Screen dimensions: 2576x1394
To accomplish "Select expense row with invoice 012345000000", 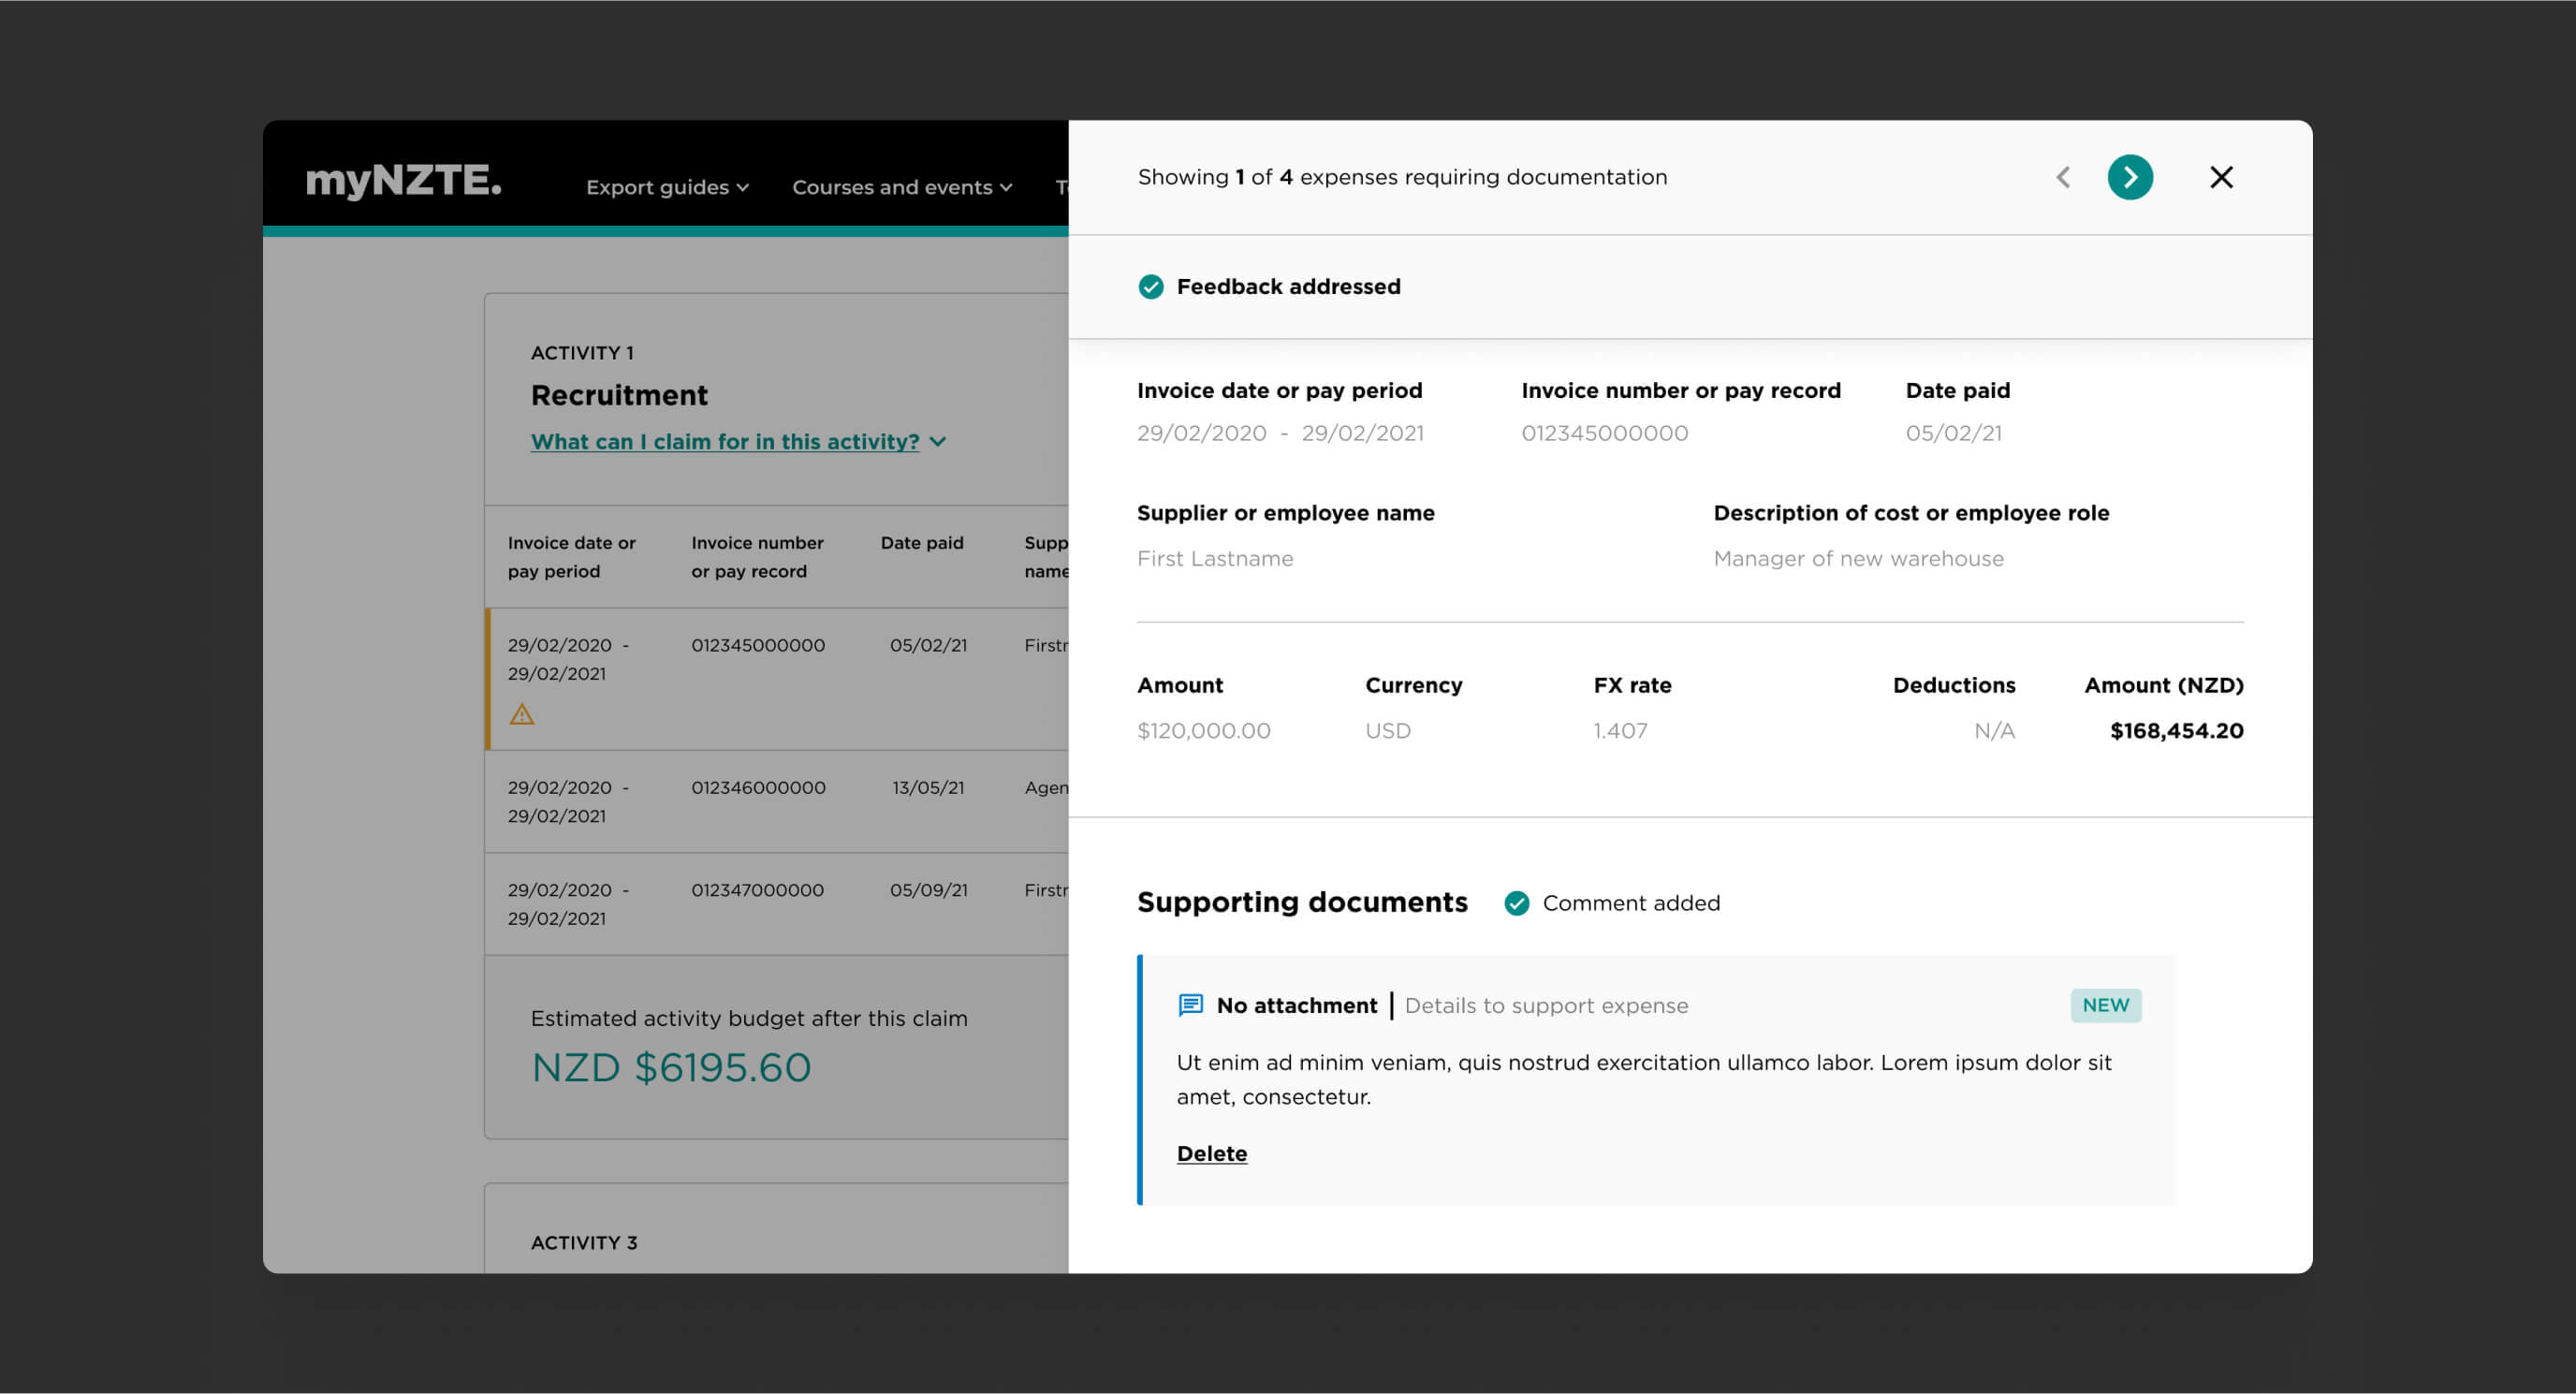I will [x=777, y=679].
